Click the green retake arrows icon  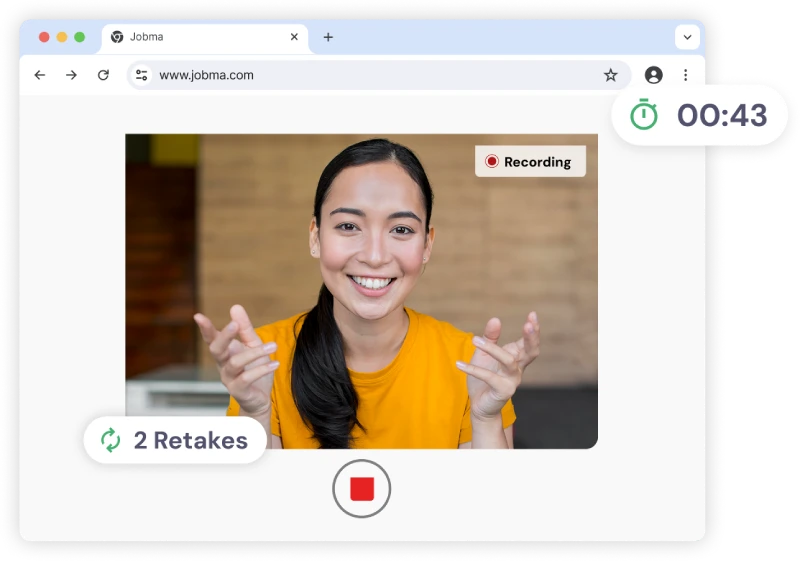pos(111,440)
